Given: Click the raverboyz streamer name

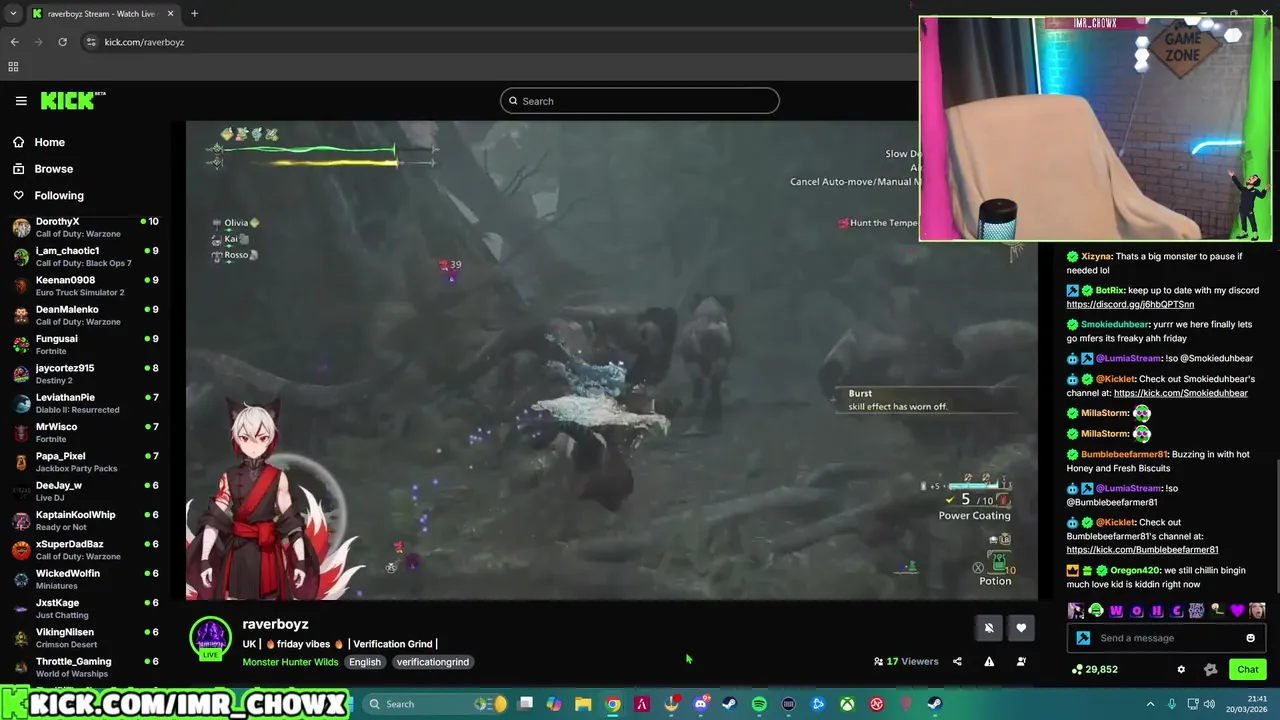Looking at the screenshot, I should pos(275,624).
